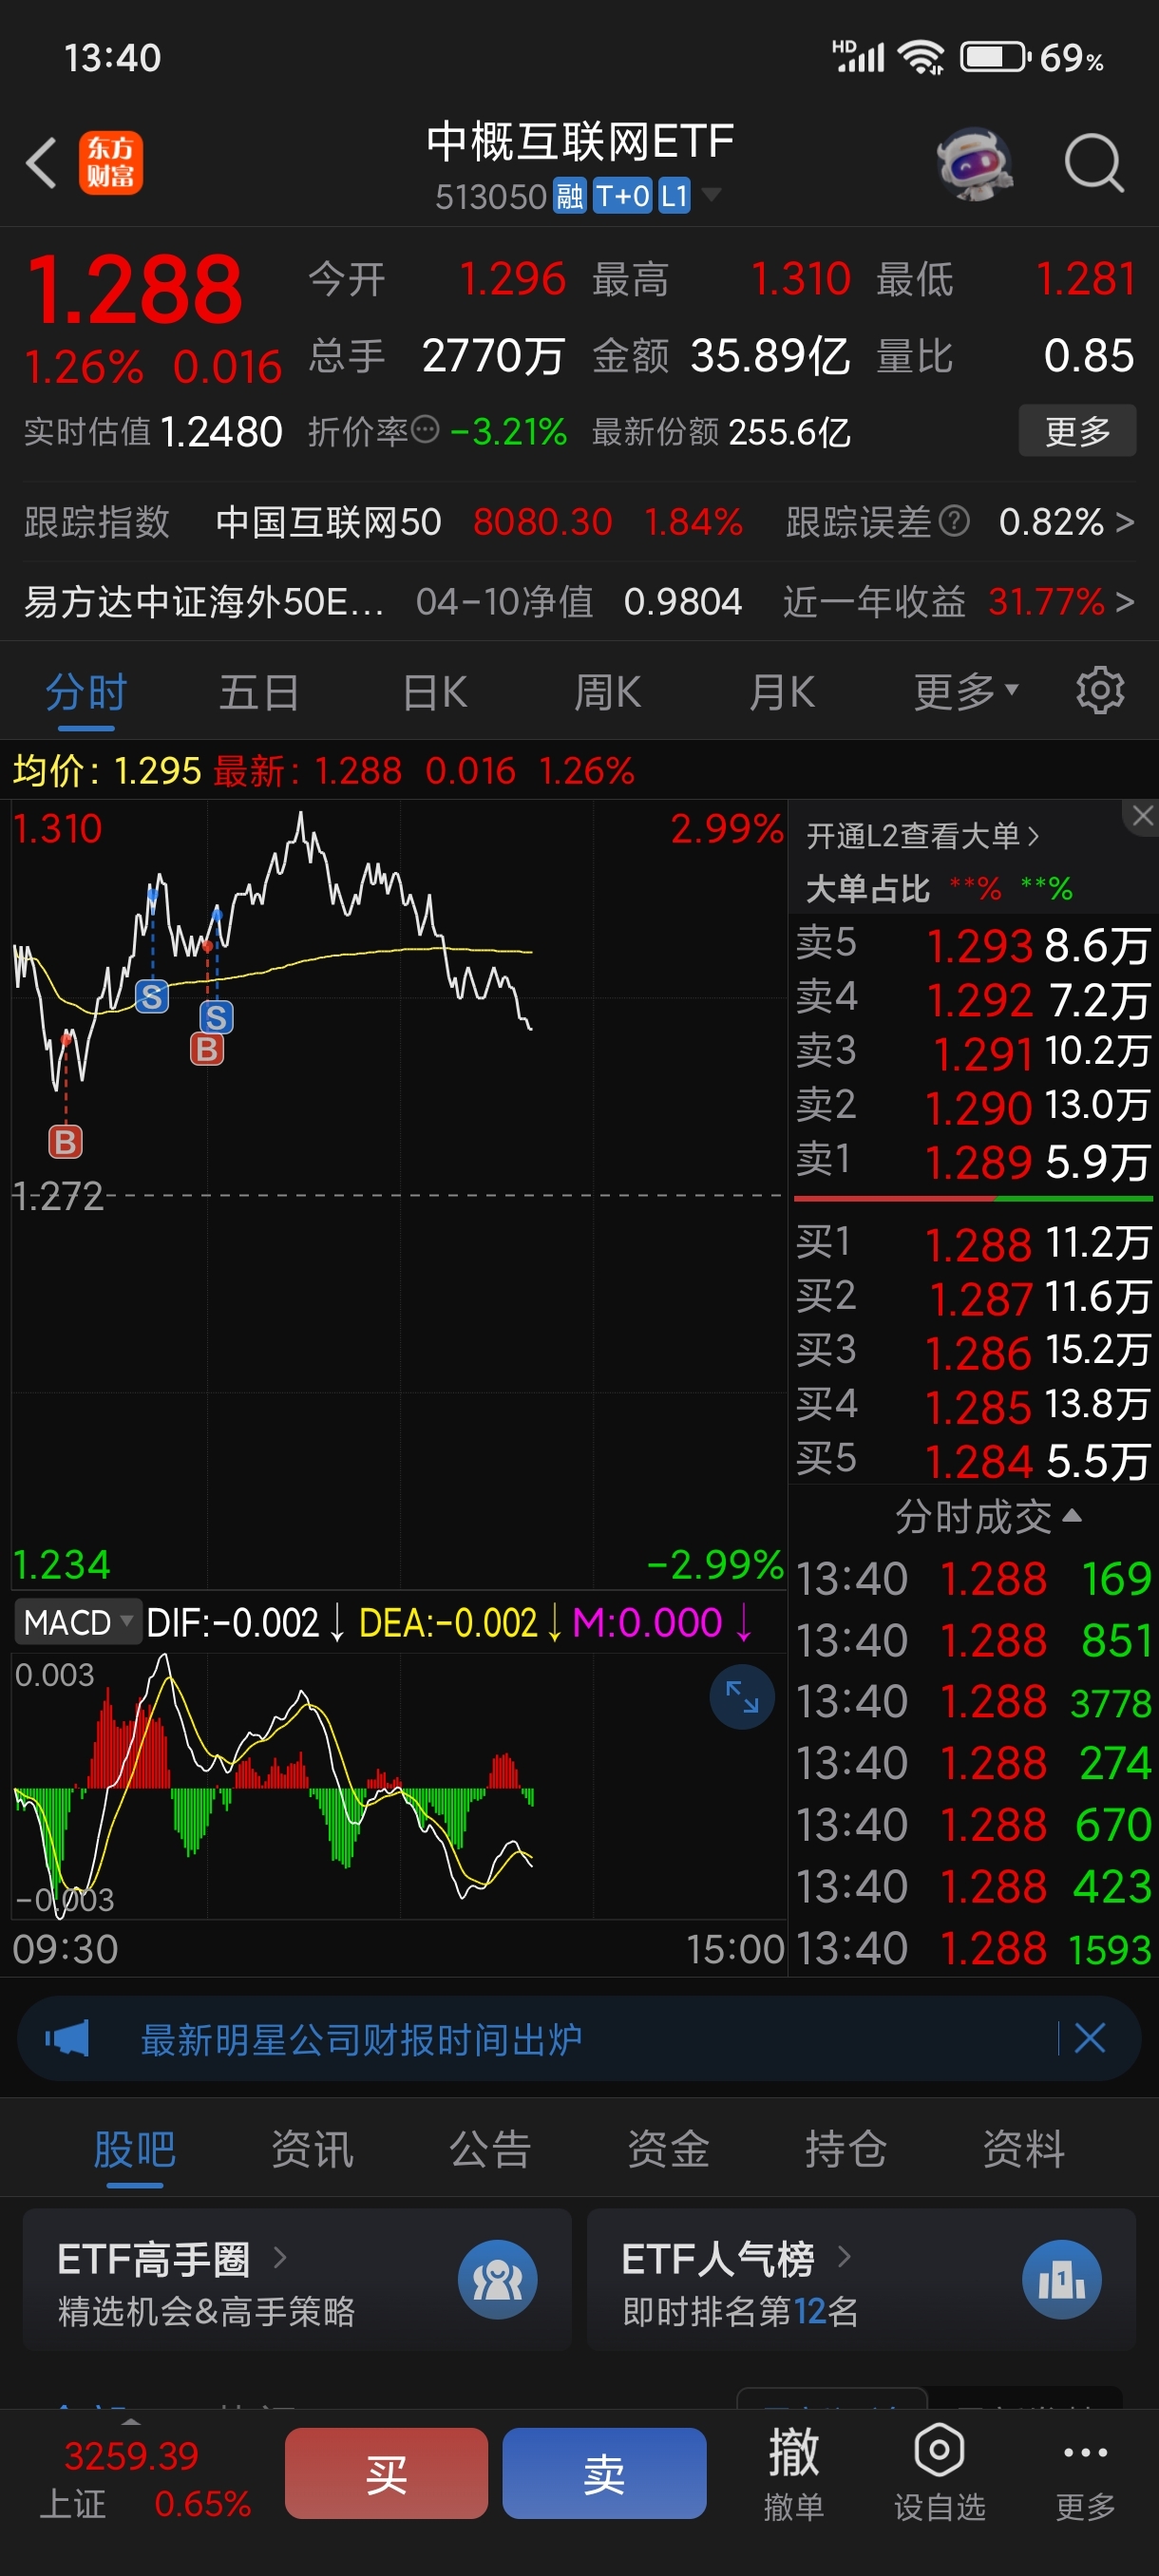Tap the 实时估值 1.2480 value

click(221, 431)
